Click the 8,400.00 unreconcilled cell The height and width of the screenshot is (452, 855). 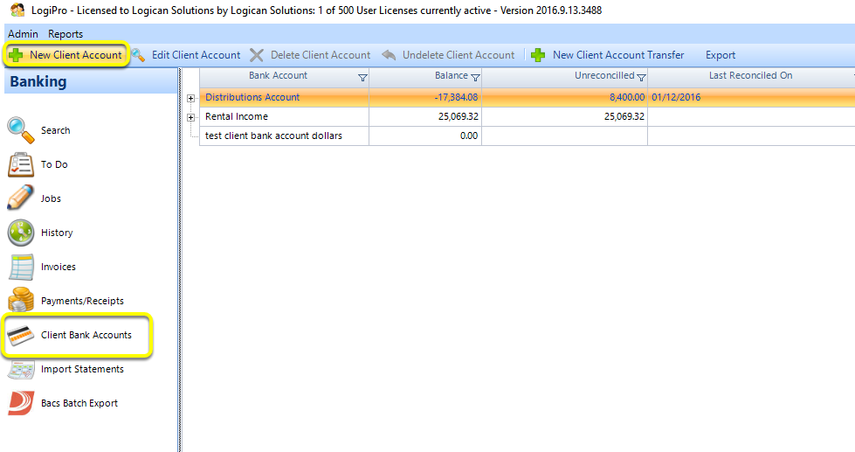[564, 98]
